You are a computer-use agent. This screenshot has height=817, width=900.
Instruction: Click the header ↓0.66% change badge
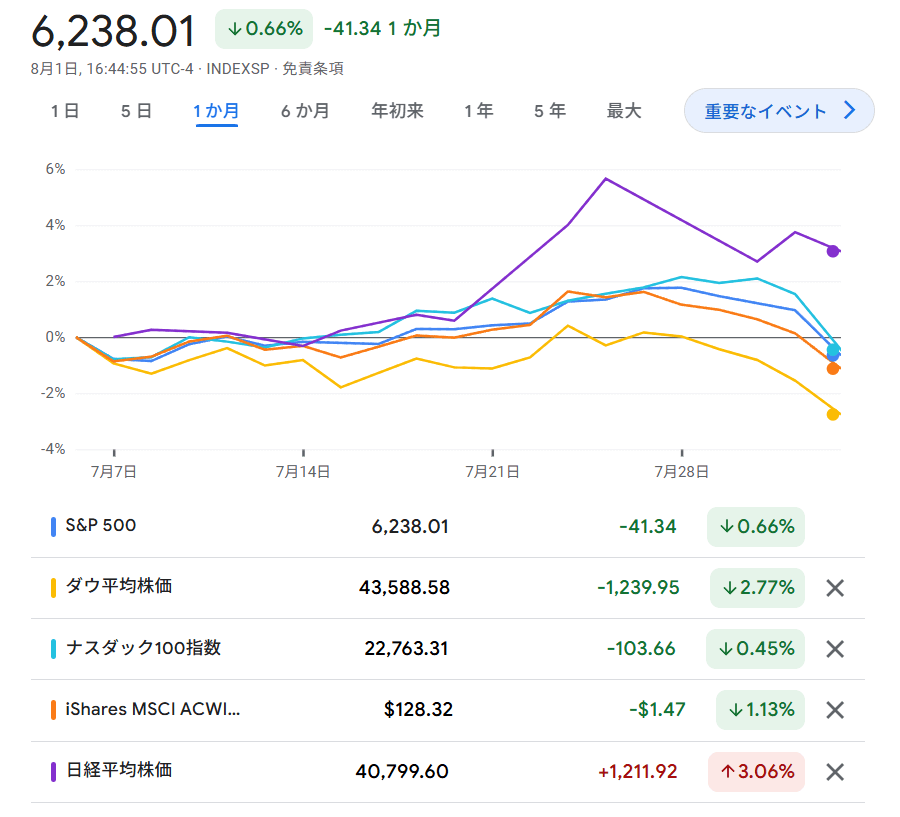[x=264, y=29]
